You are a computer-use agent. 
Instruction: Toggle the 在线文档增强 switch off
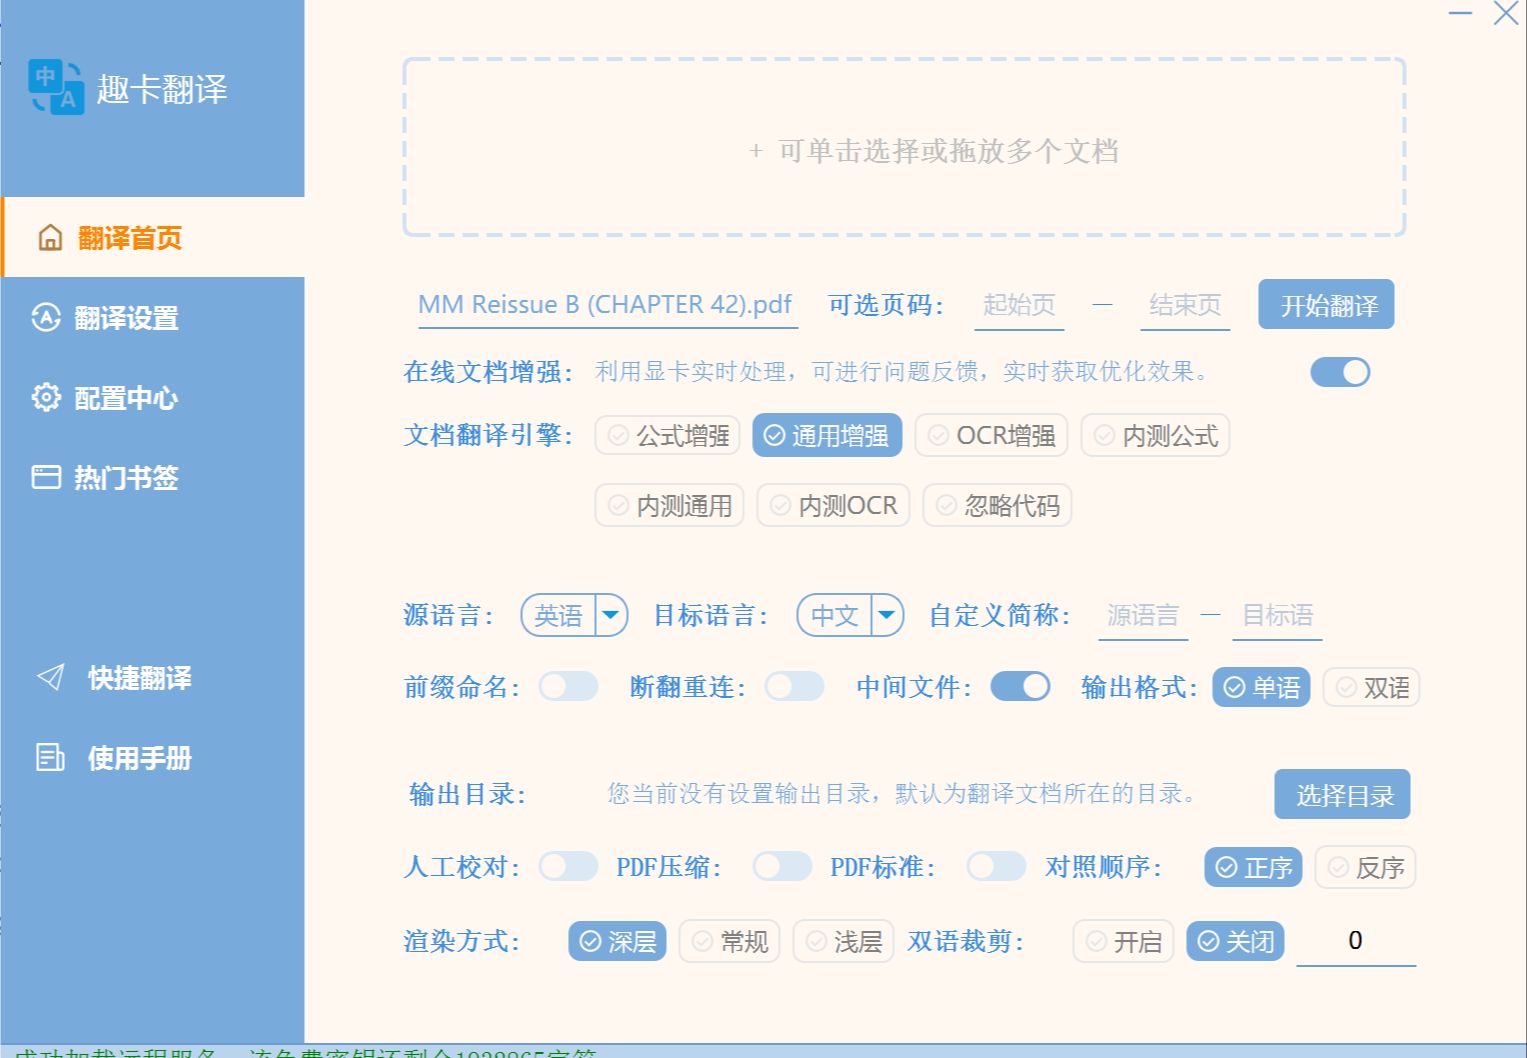point(1340,372)
